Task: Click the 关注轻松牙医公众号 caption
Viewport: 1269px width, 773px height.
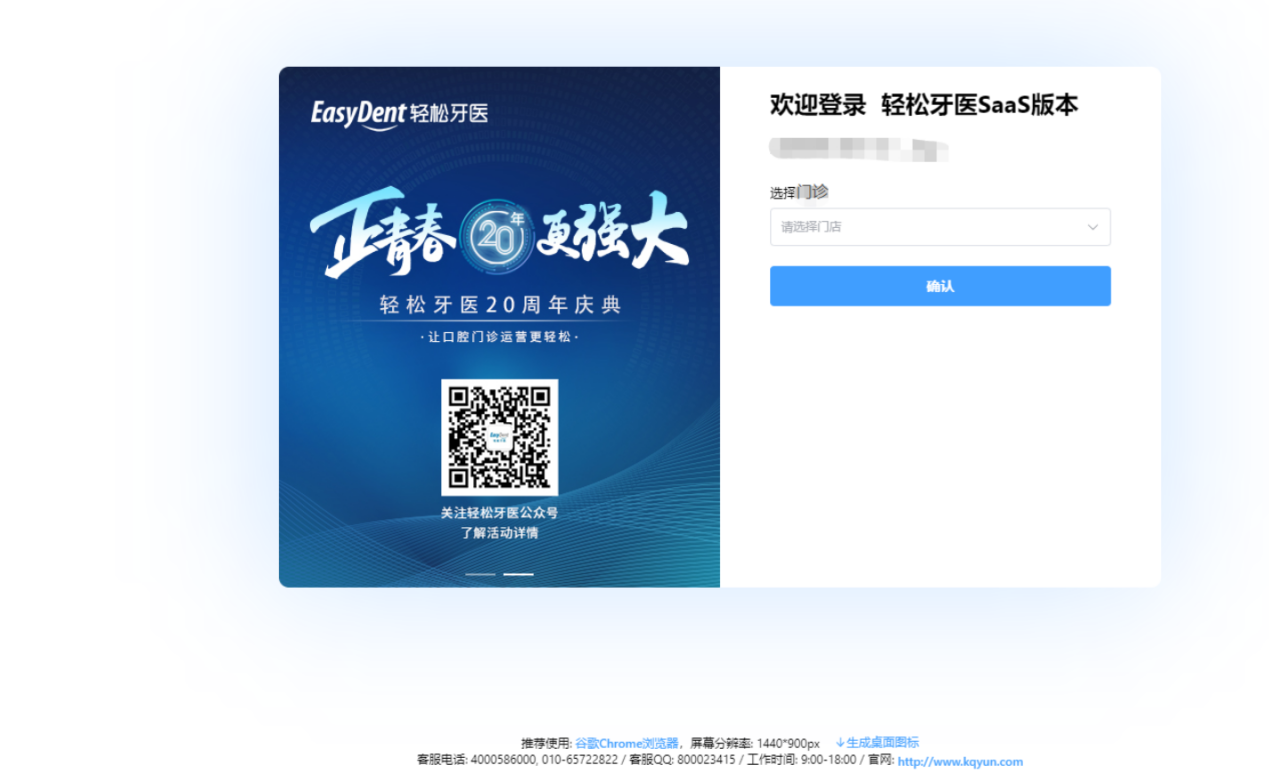Action: tap(499, 513)
